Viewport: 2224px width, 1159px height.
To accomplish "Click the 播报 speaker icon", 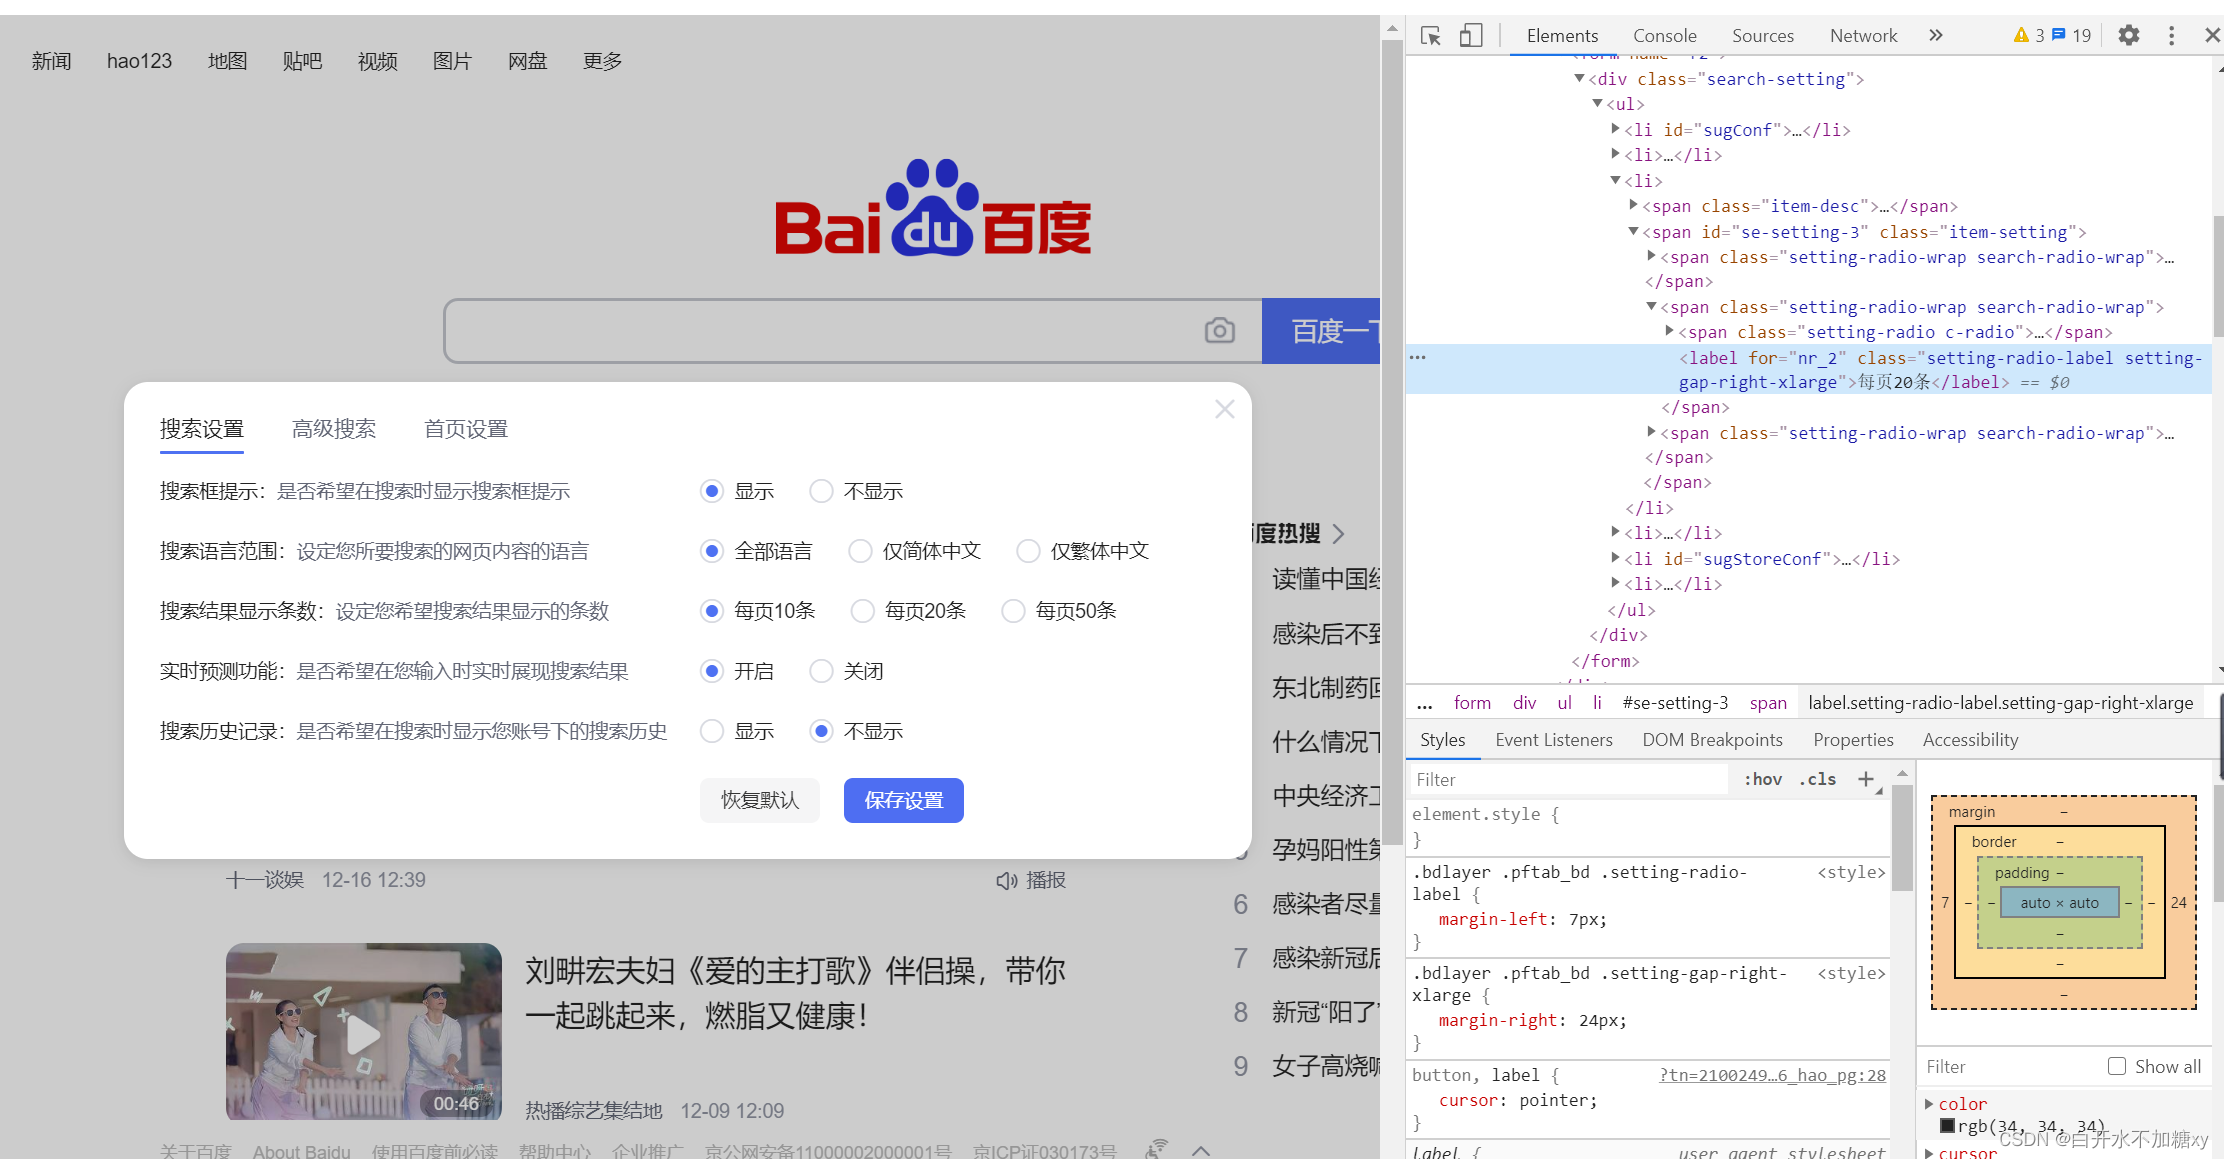I will click(x=1006, y=881).
